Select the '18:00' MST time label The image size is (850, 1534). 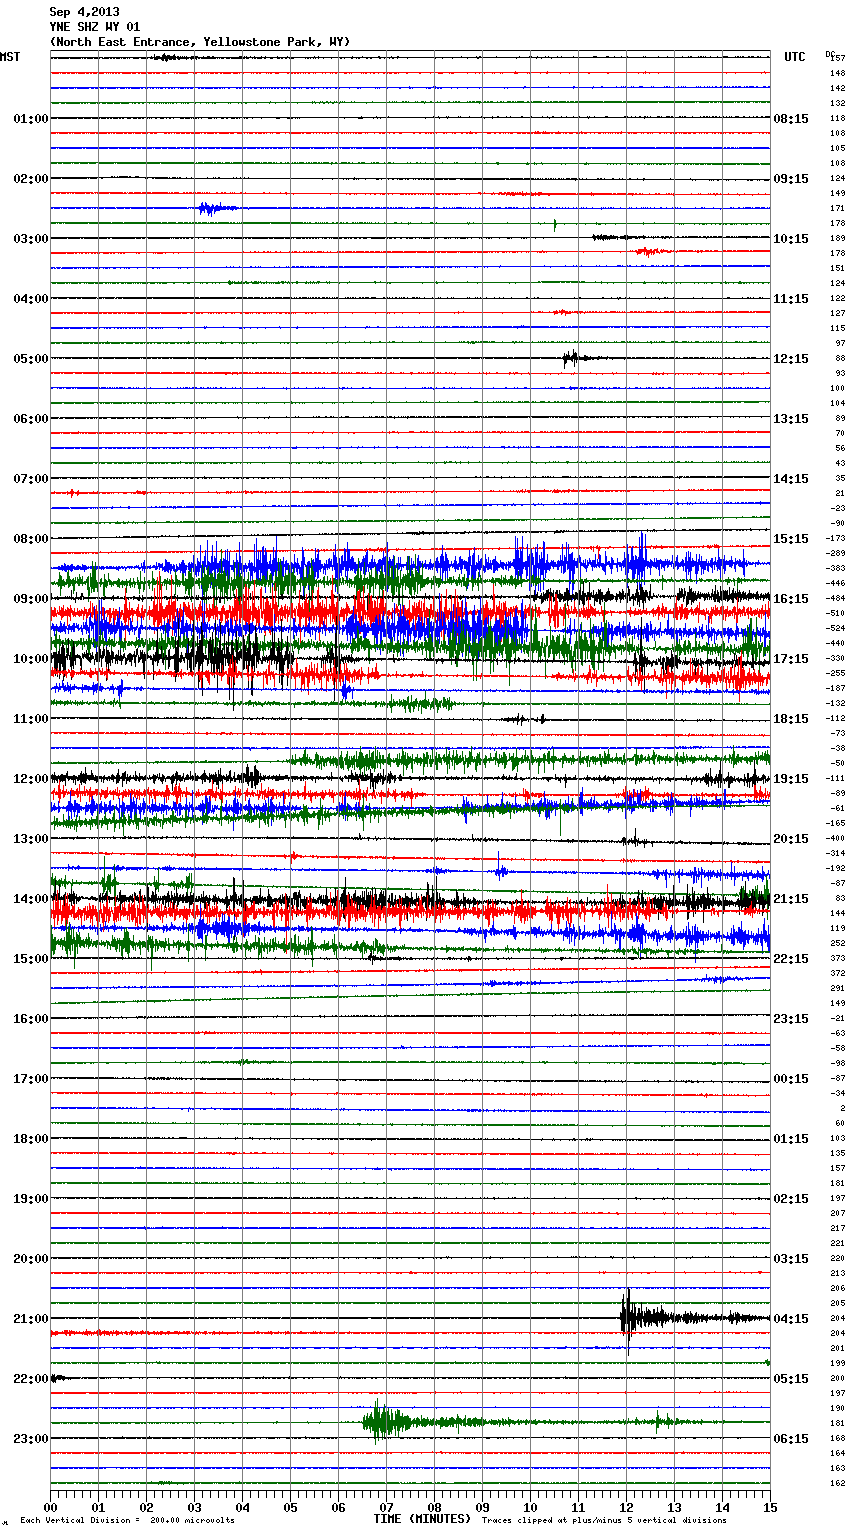[x=31, y=1139]
